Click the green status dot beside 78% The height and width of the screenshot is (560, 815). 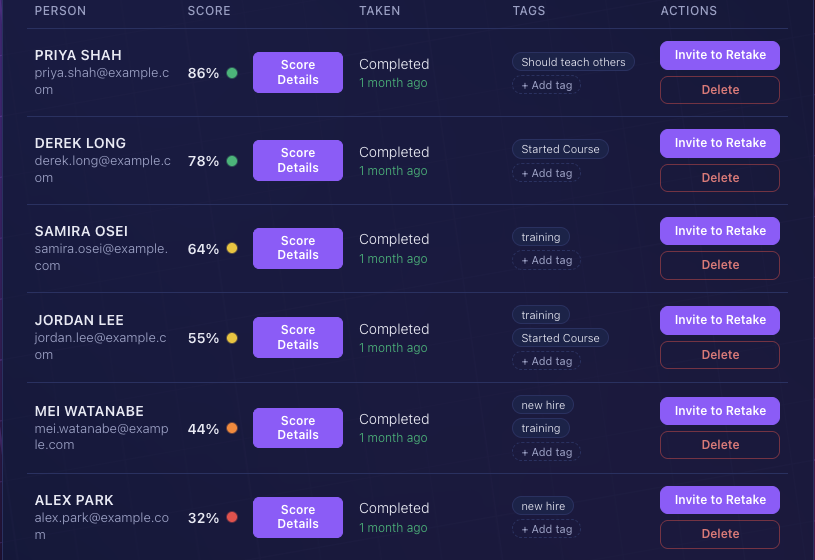232,161
